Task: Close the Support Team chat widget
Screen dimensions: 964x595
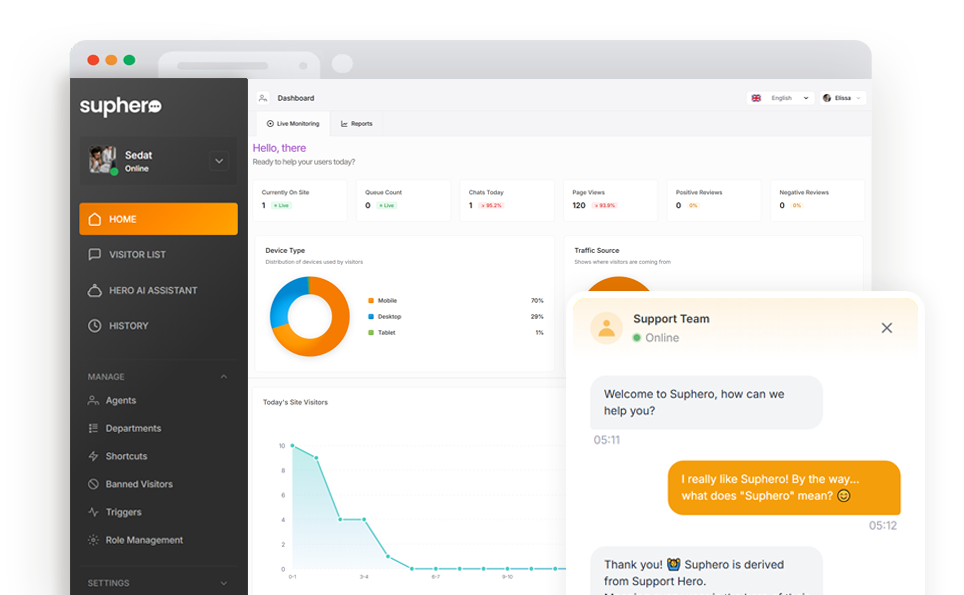Action: [x=887, y=328]
